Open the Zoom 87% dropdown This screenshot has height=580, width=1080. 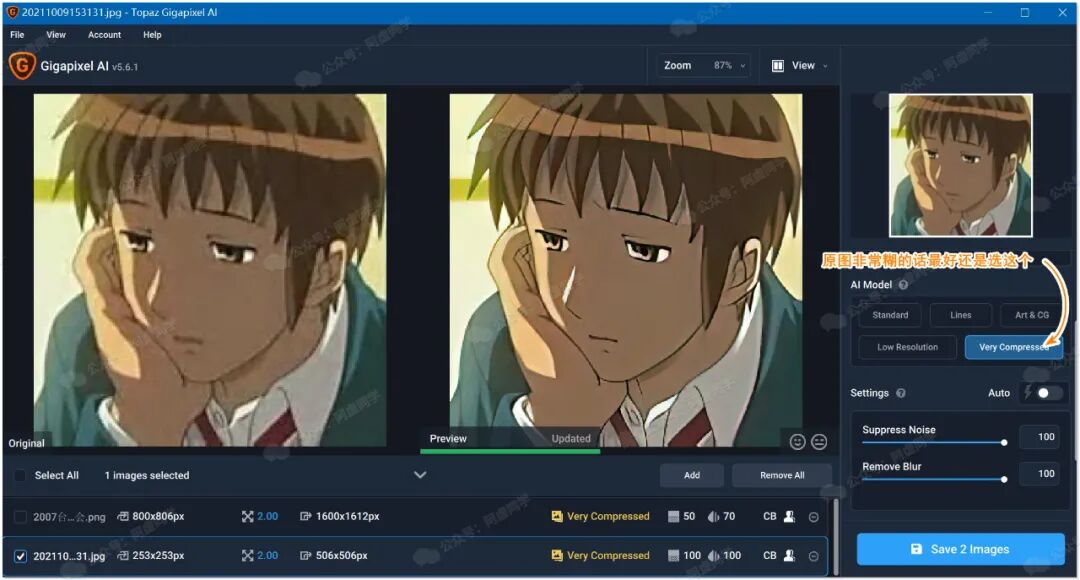click(x=703, y=65)
